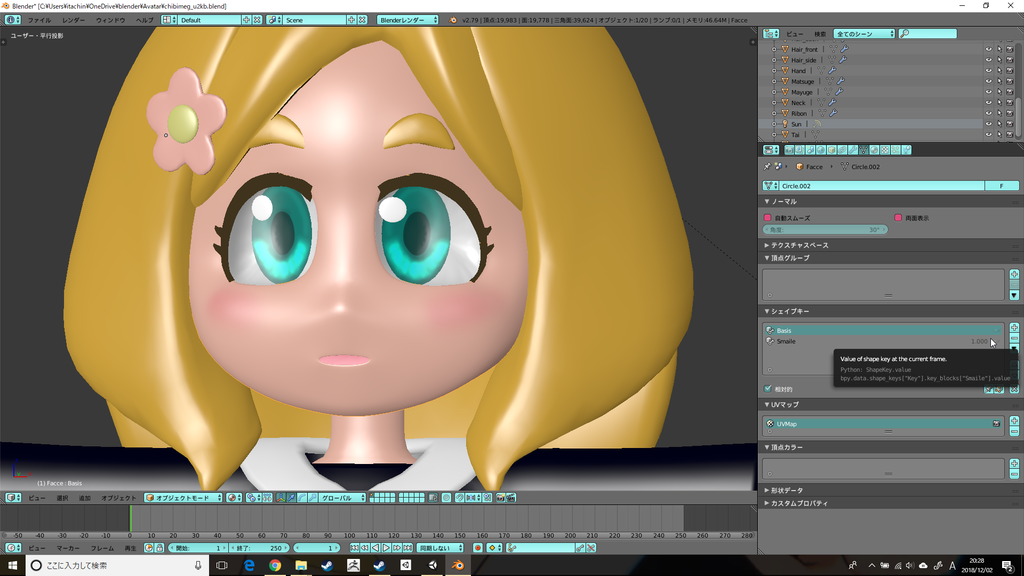This screenshot has height=576, width=1024.
Task: Open the Material properties sphere tab
Action: (x=874, y=150)
